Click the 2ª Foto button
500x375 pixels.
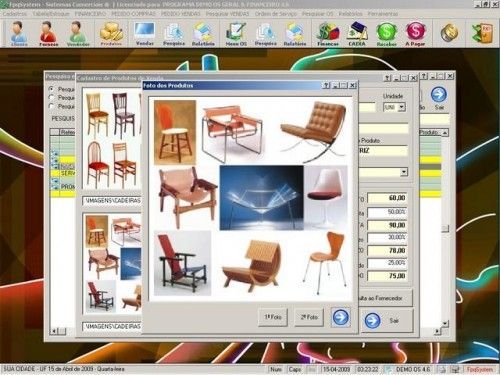(309, 317)
